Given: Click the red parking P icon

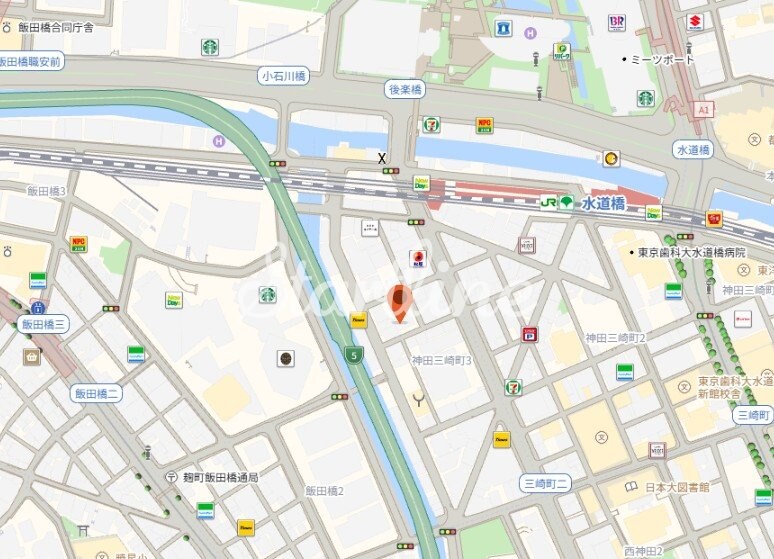Looking at the screenshot, I should pyautogui.click(x=530, y=335).
